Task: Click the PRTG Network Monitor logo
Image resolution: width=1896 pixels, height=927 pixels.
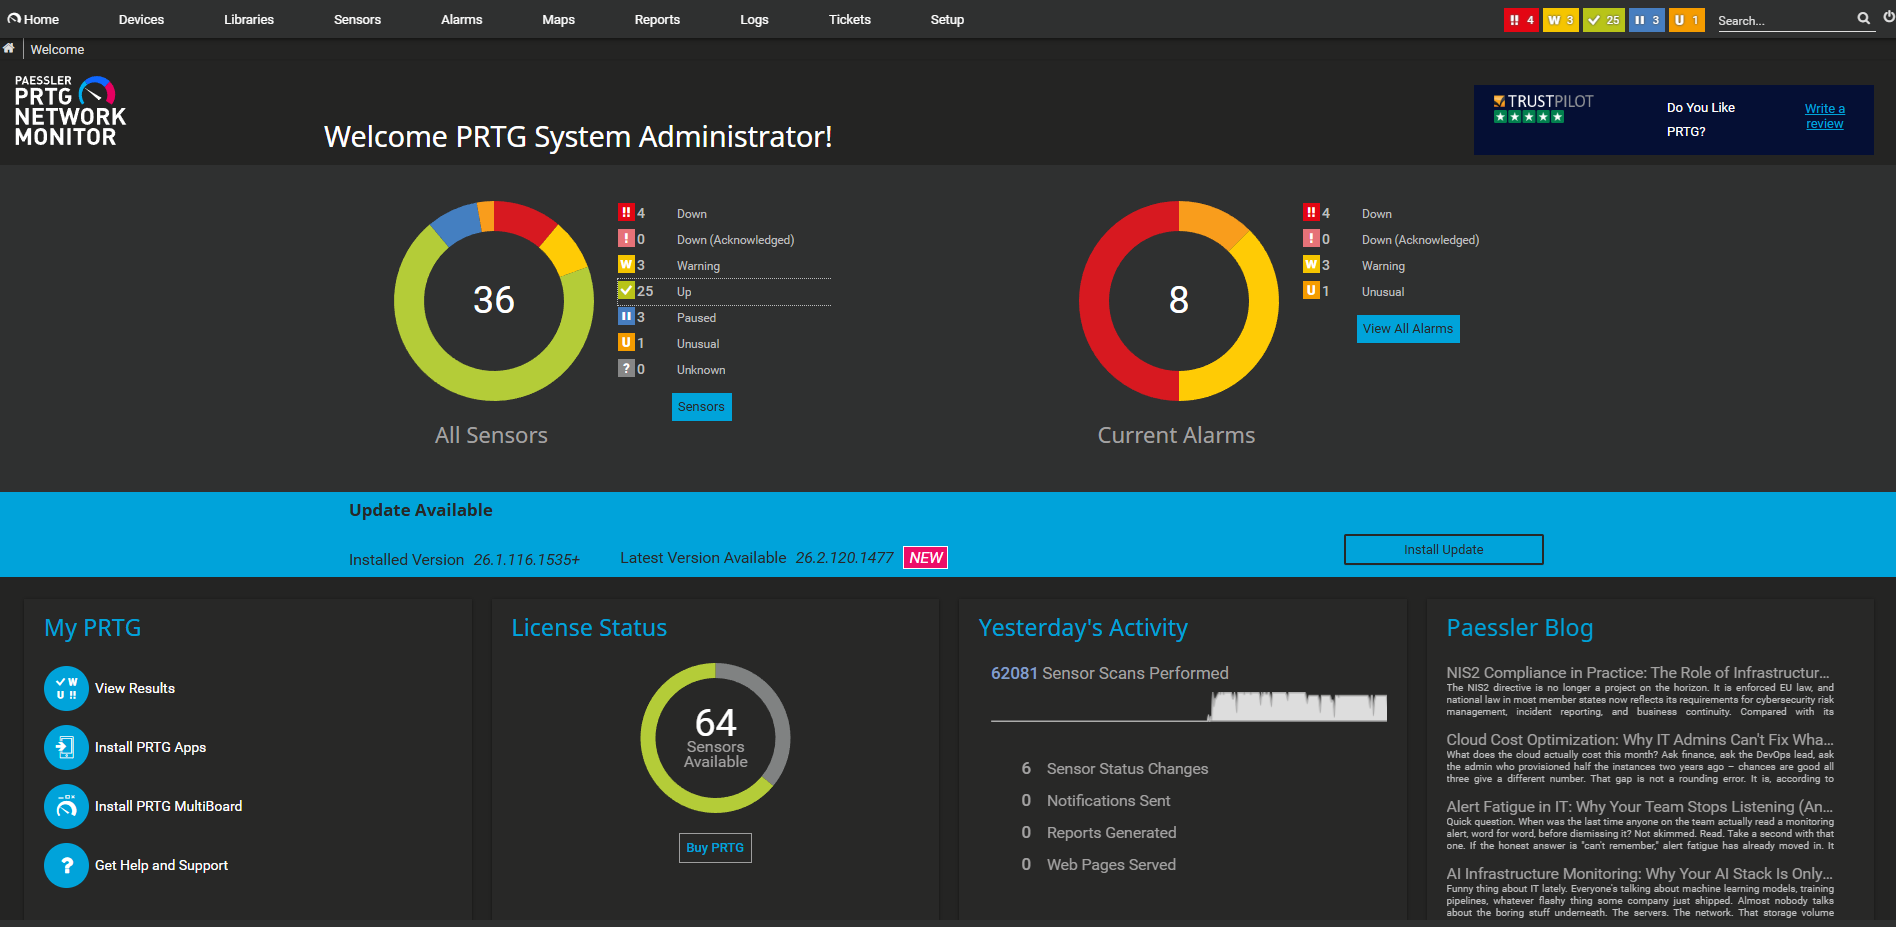Action: pos(70,111)
